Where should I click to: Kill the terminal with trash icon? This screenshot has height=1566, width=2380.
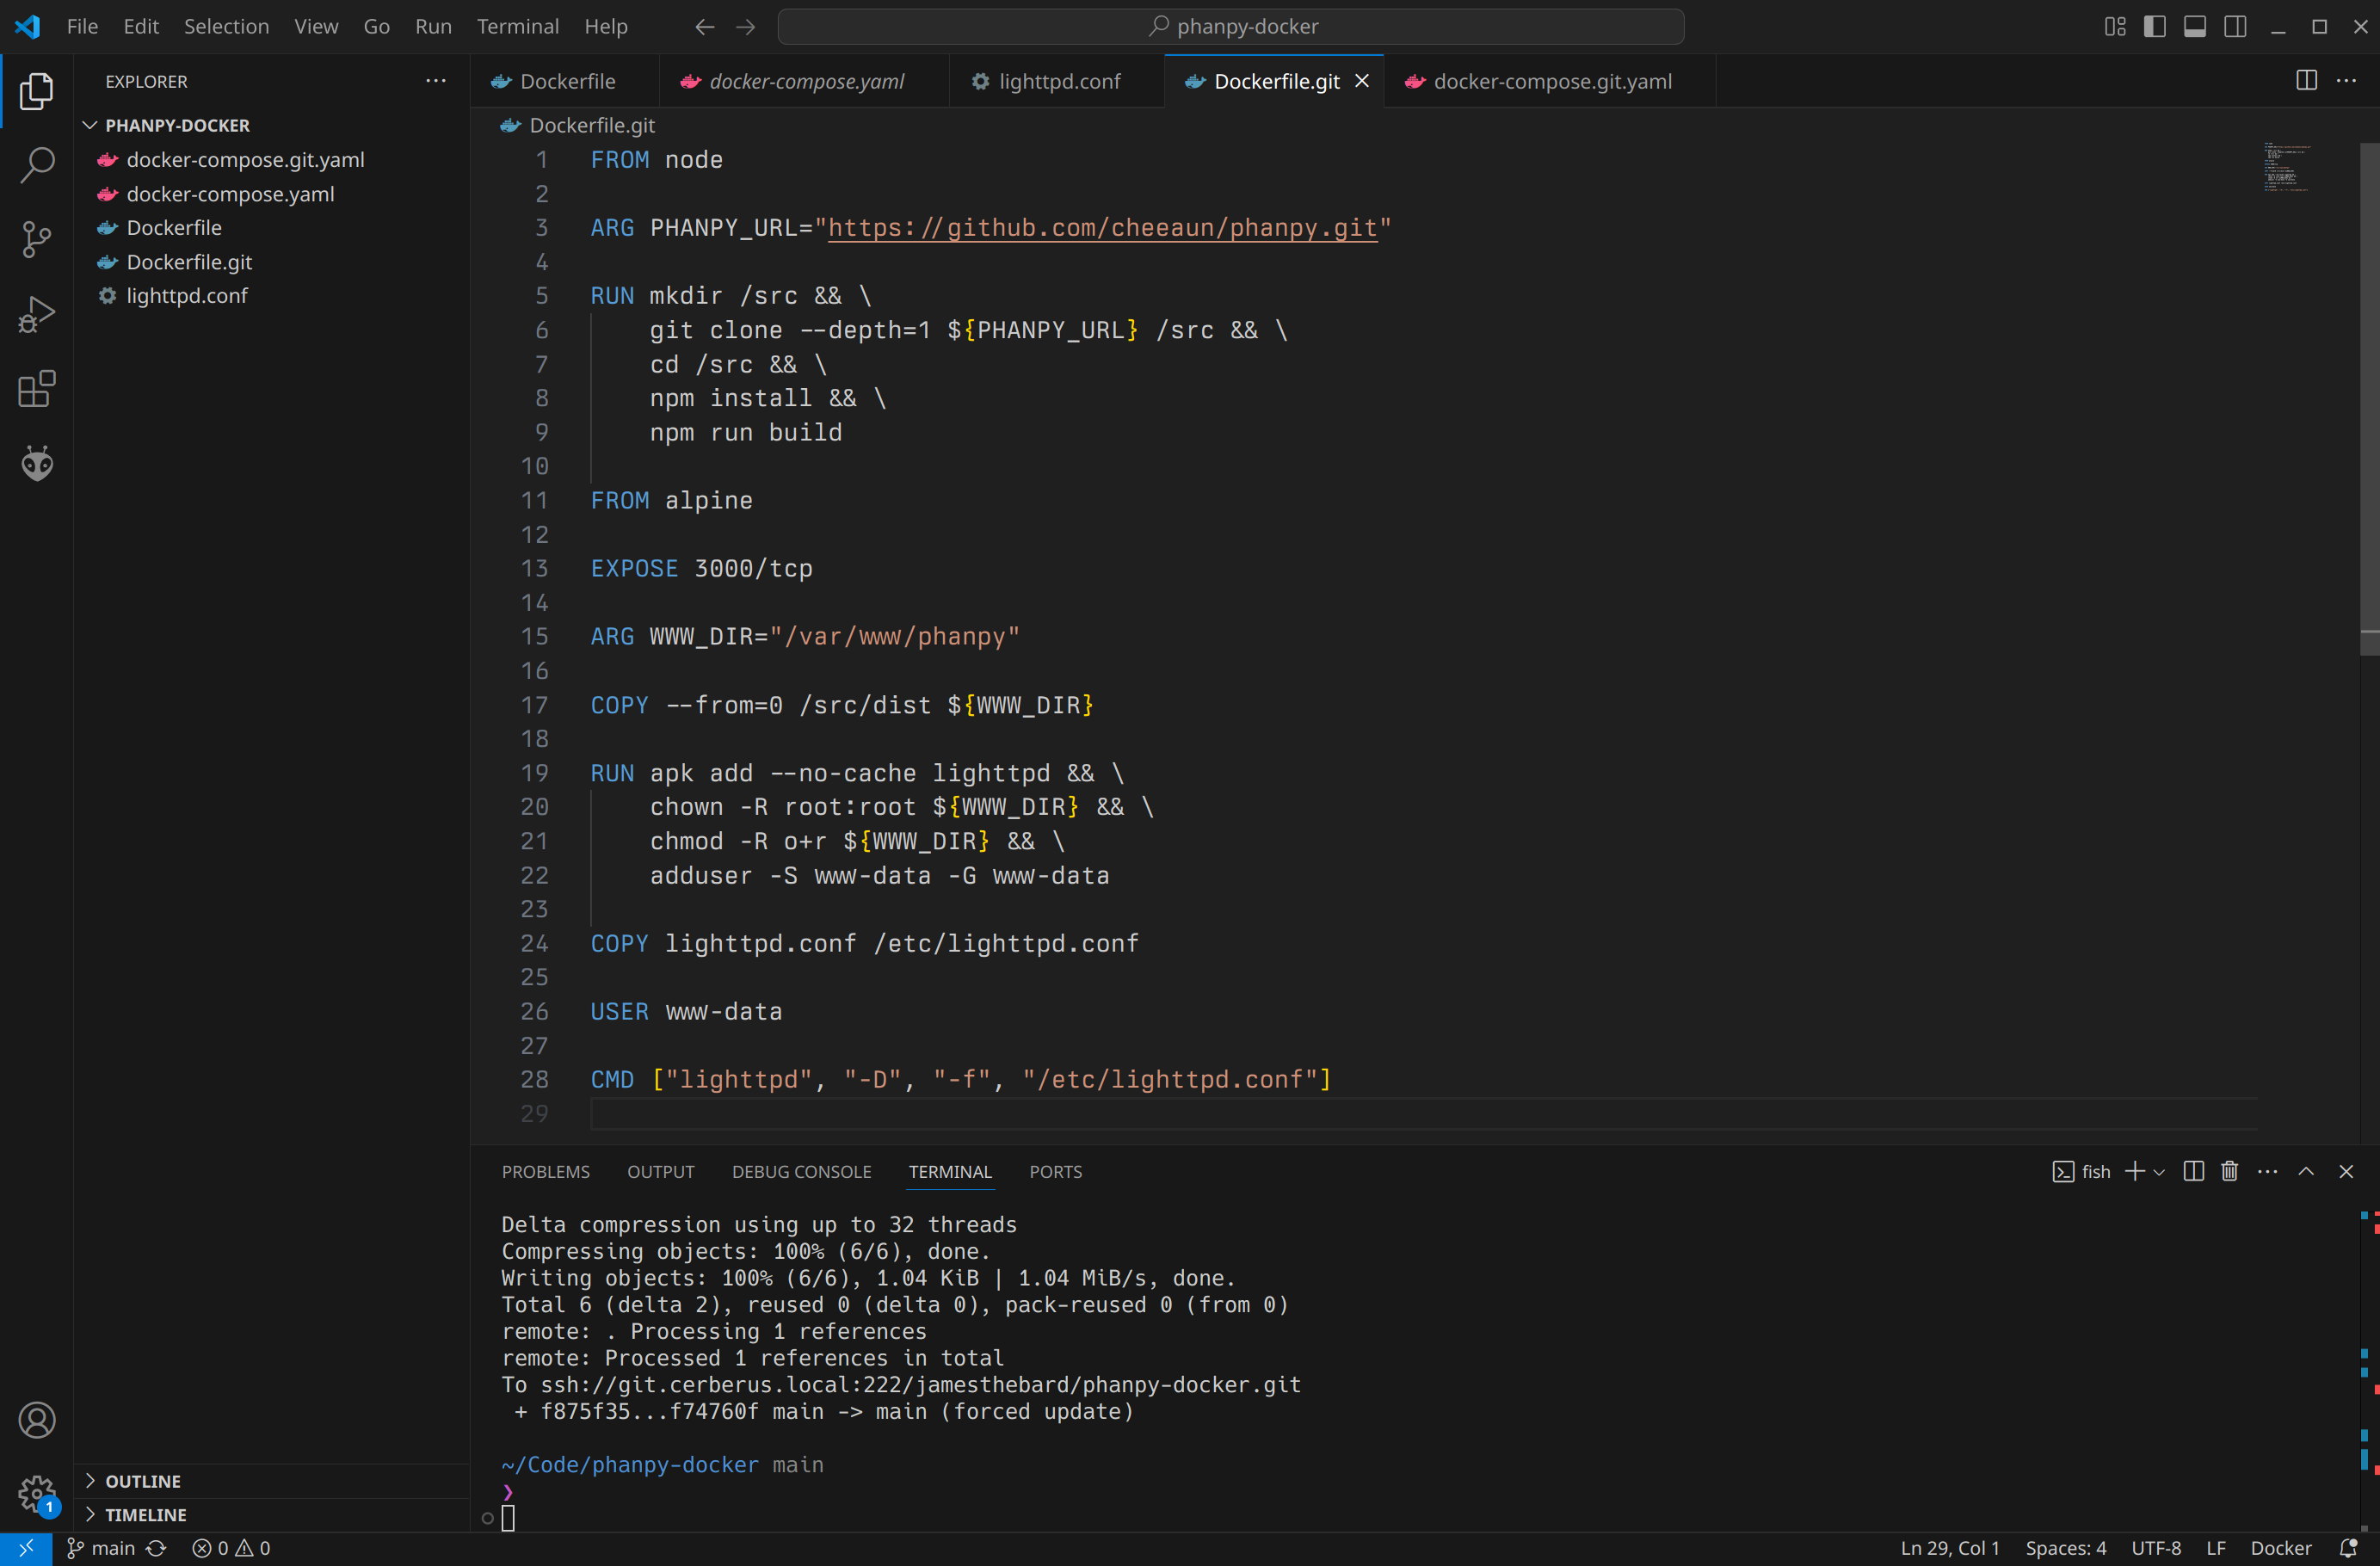point(2230,1171)
